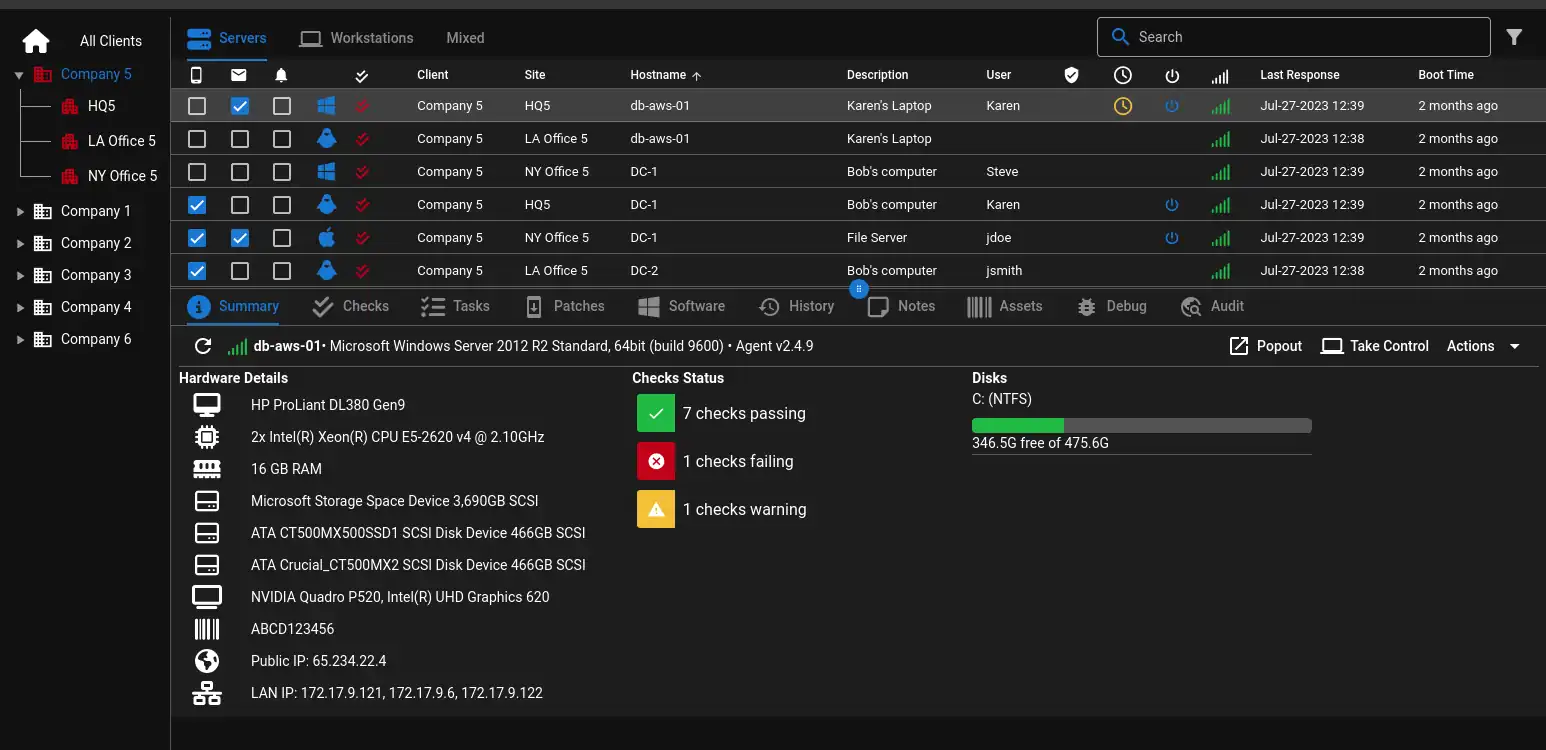Click the green checks passing icon
Image resolution: width=1546 pixels, height=750 pixels.
point(656,413)
